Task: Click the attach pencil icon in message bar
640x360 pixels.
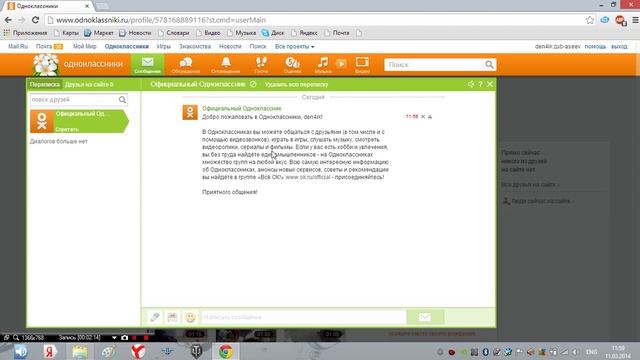Action: click(155, 317)
